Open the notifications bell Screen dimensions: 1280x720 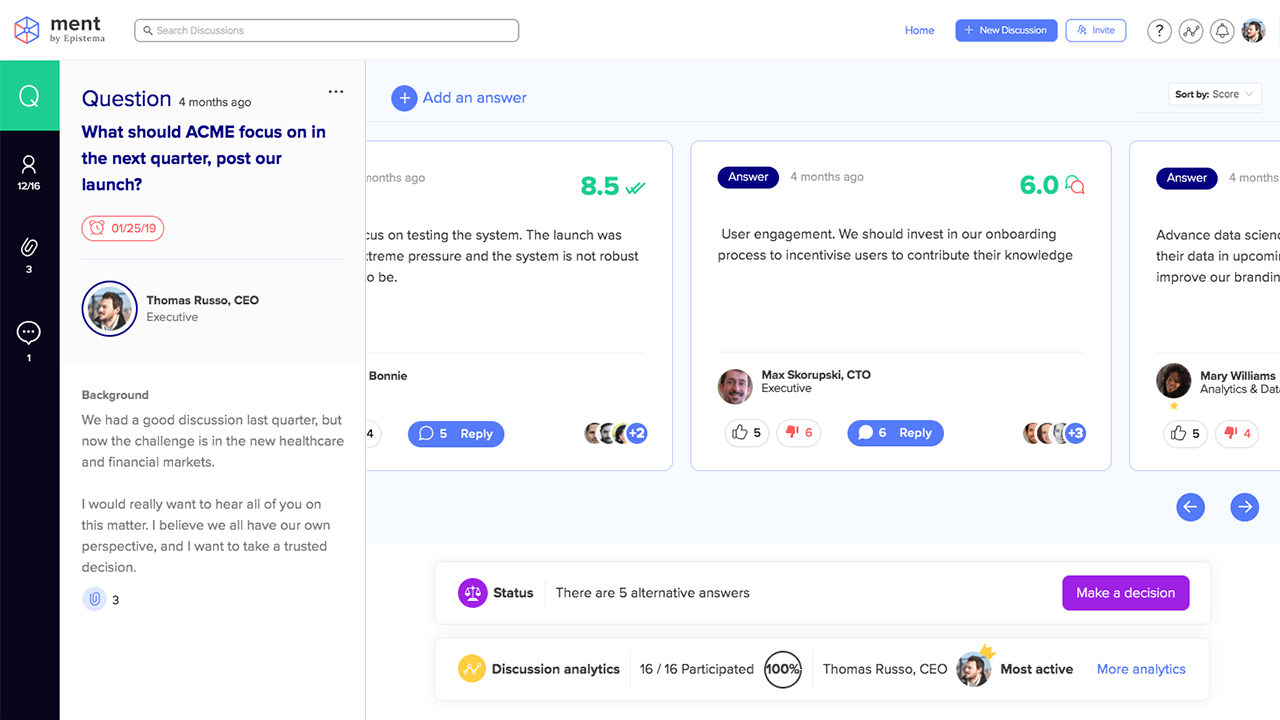(x=1221, y=31)
